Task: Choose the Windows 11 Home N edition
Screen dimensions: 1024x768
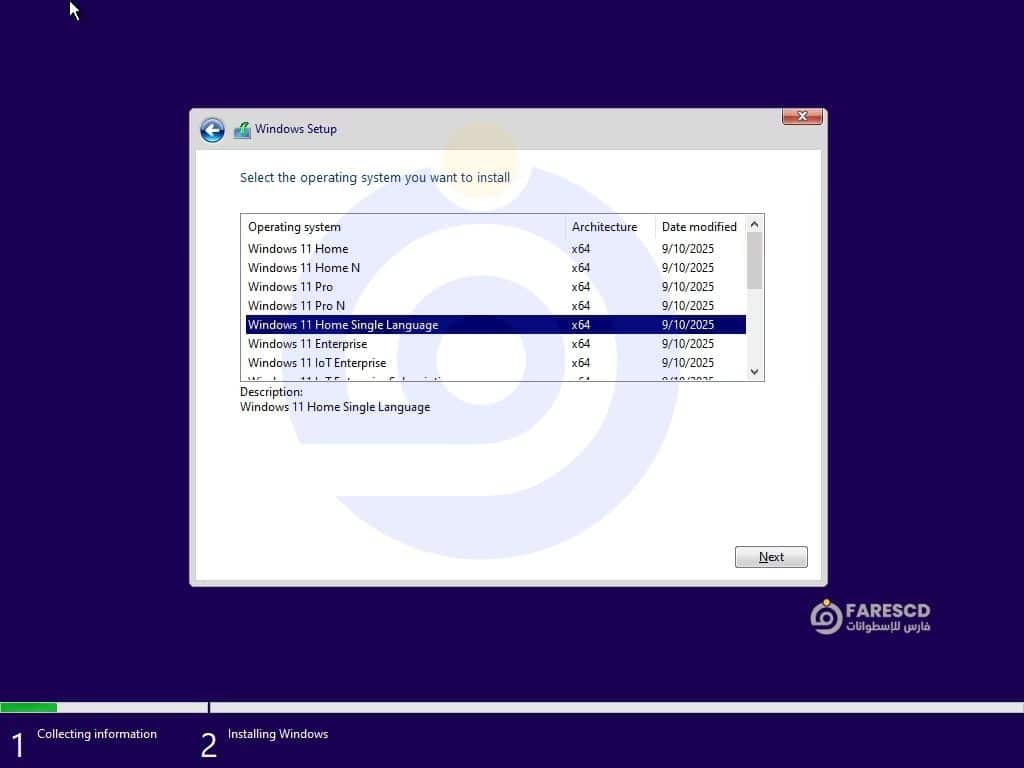Action: tap(304, 268)
